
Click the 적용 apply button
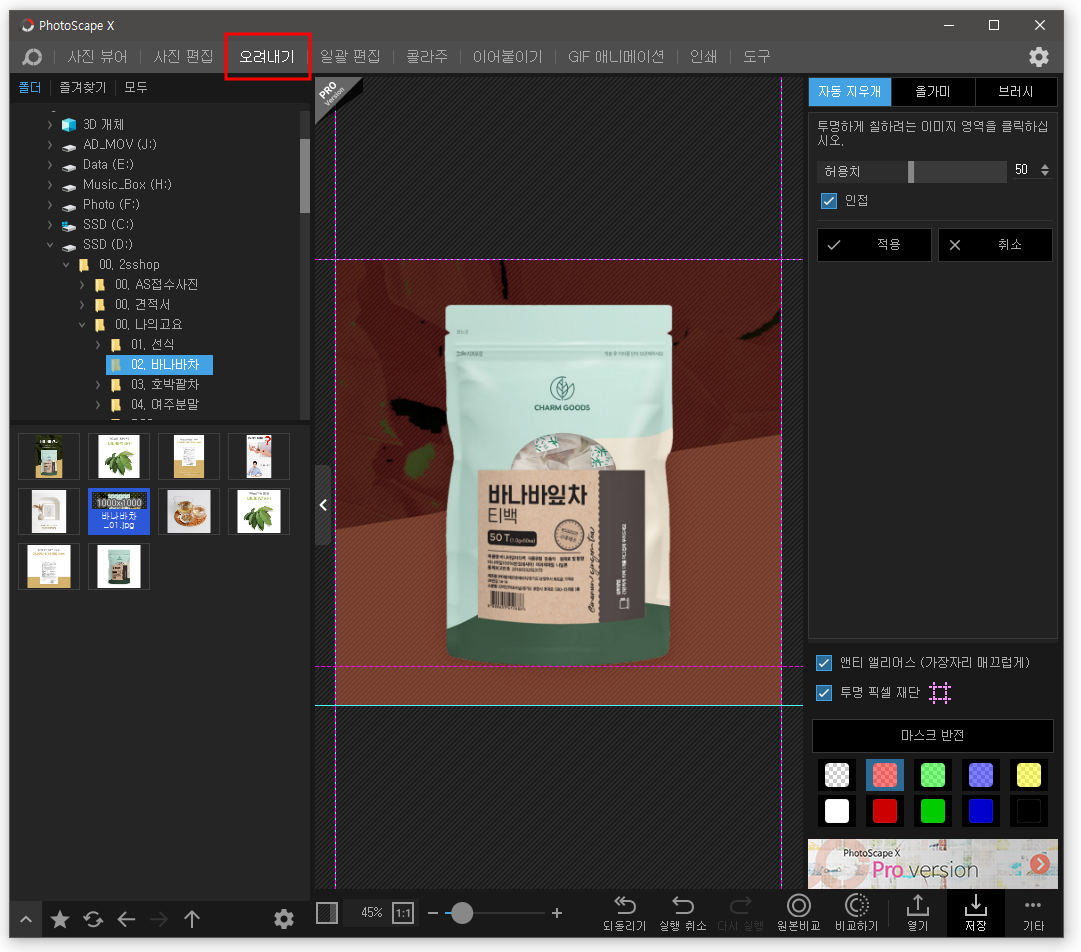874,245
